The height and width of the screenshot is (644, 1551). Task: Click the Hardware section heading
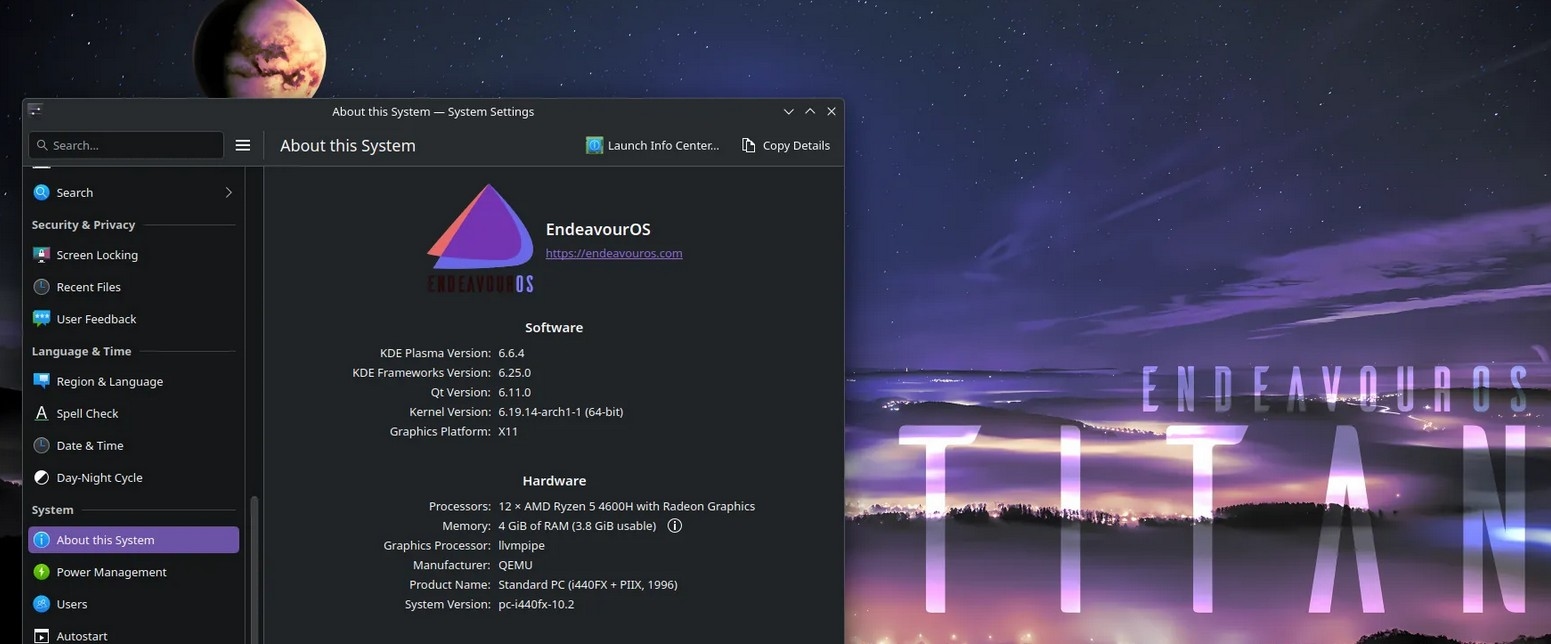click(x=554, y=480)
